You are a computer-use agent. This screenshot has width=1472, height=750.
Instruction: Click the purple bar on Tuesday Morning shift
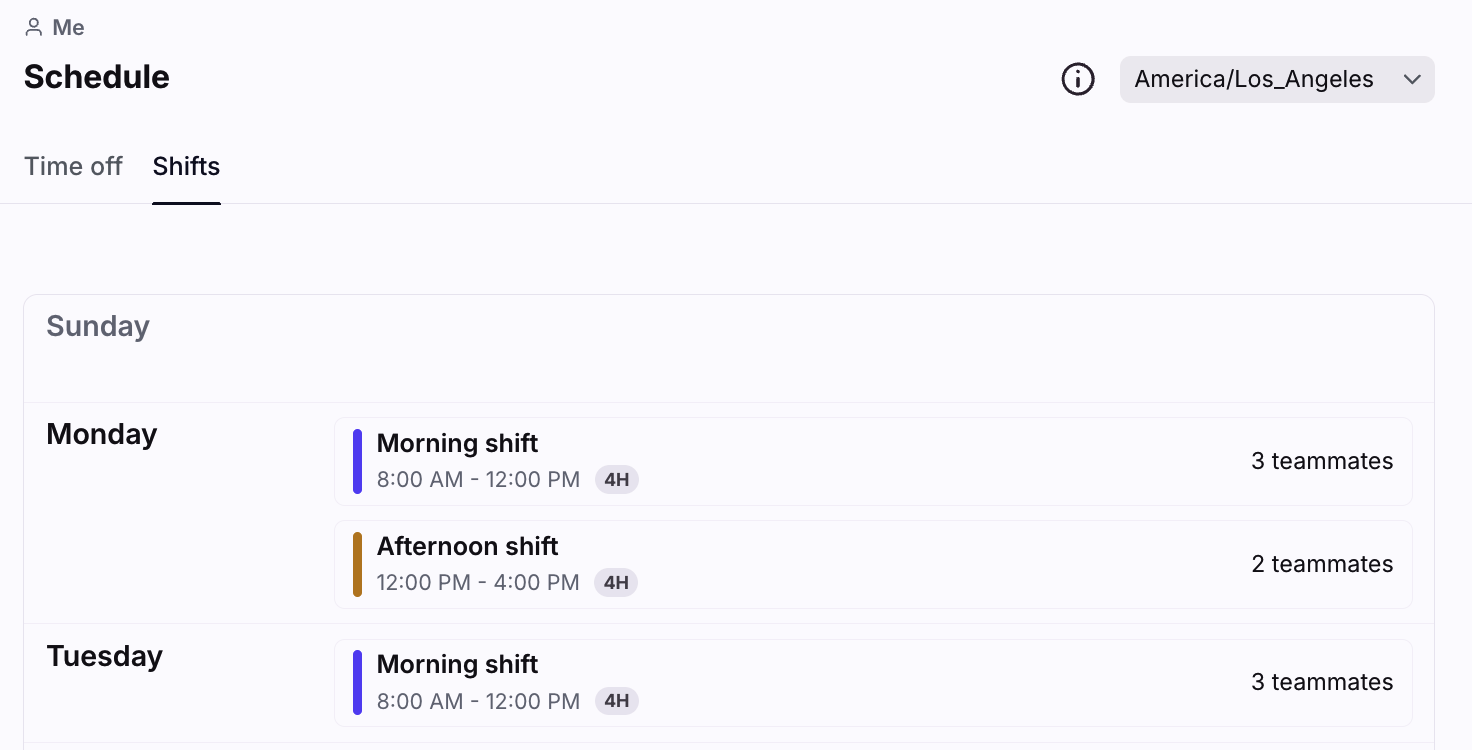click(x=357, y=682)
